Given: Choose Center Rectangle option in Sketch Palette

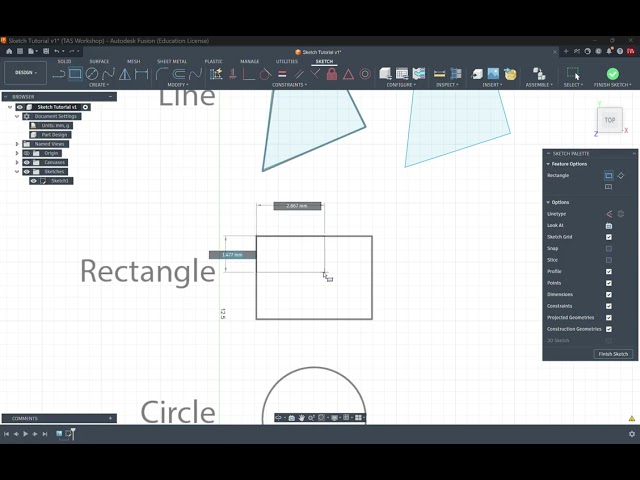Looking at the screenshot, I should point(609,187).
